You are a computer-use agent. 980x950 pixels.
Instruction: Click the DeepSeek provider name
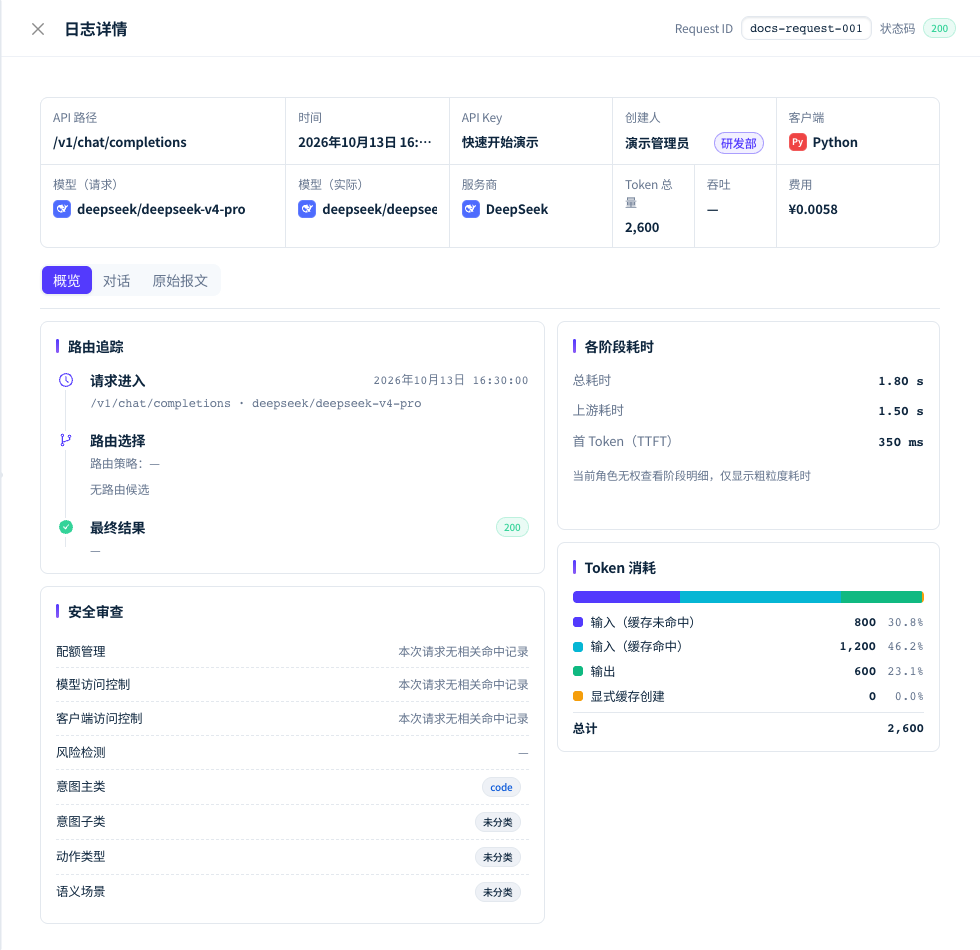coord(517,209)
